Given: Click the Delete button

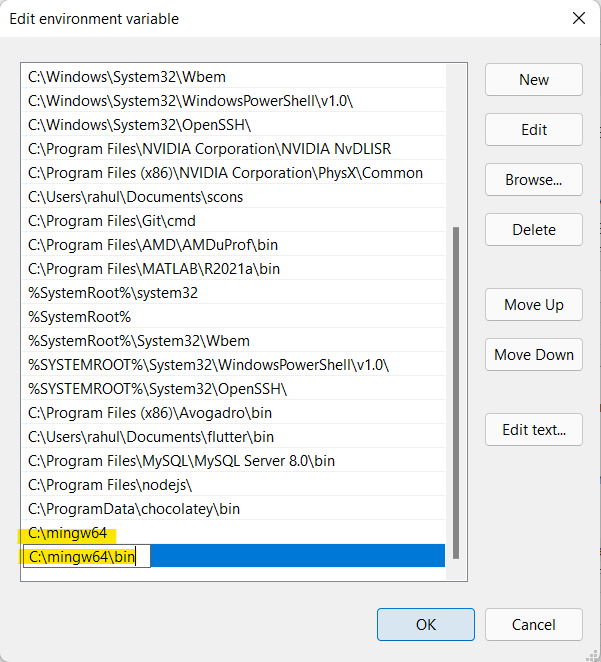Looking at the screenshot, I should tap(533, 229).
